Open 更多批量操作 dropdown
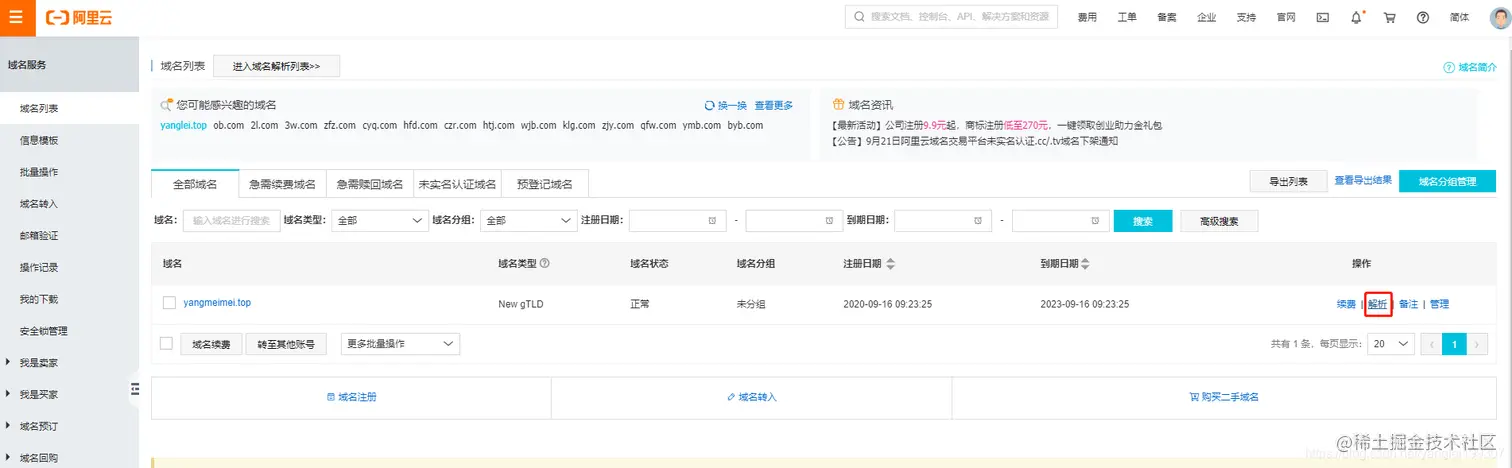1512x468 pixels. pyautogui.click(x=400, y=344)
